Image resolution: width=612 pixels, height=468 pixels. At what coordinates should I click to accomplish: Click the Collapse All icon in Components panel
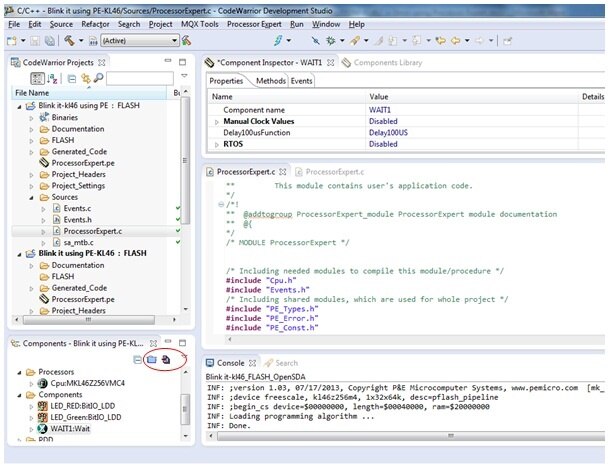[x=137, y=359]
